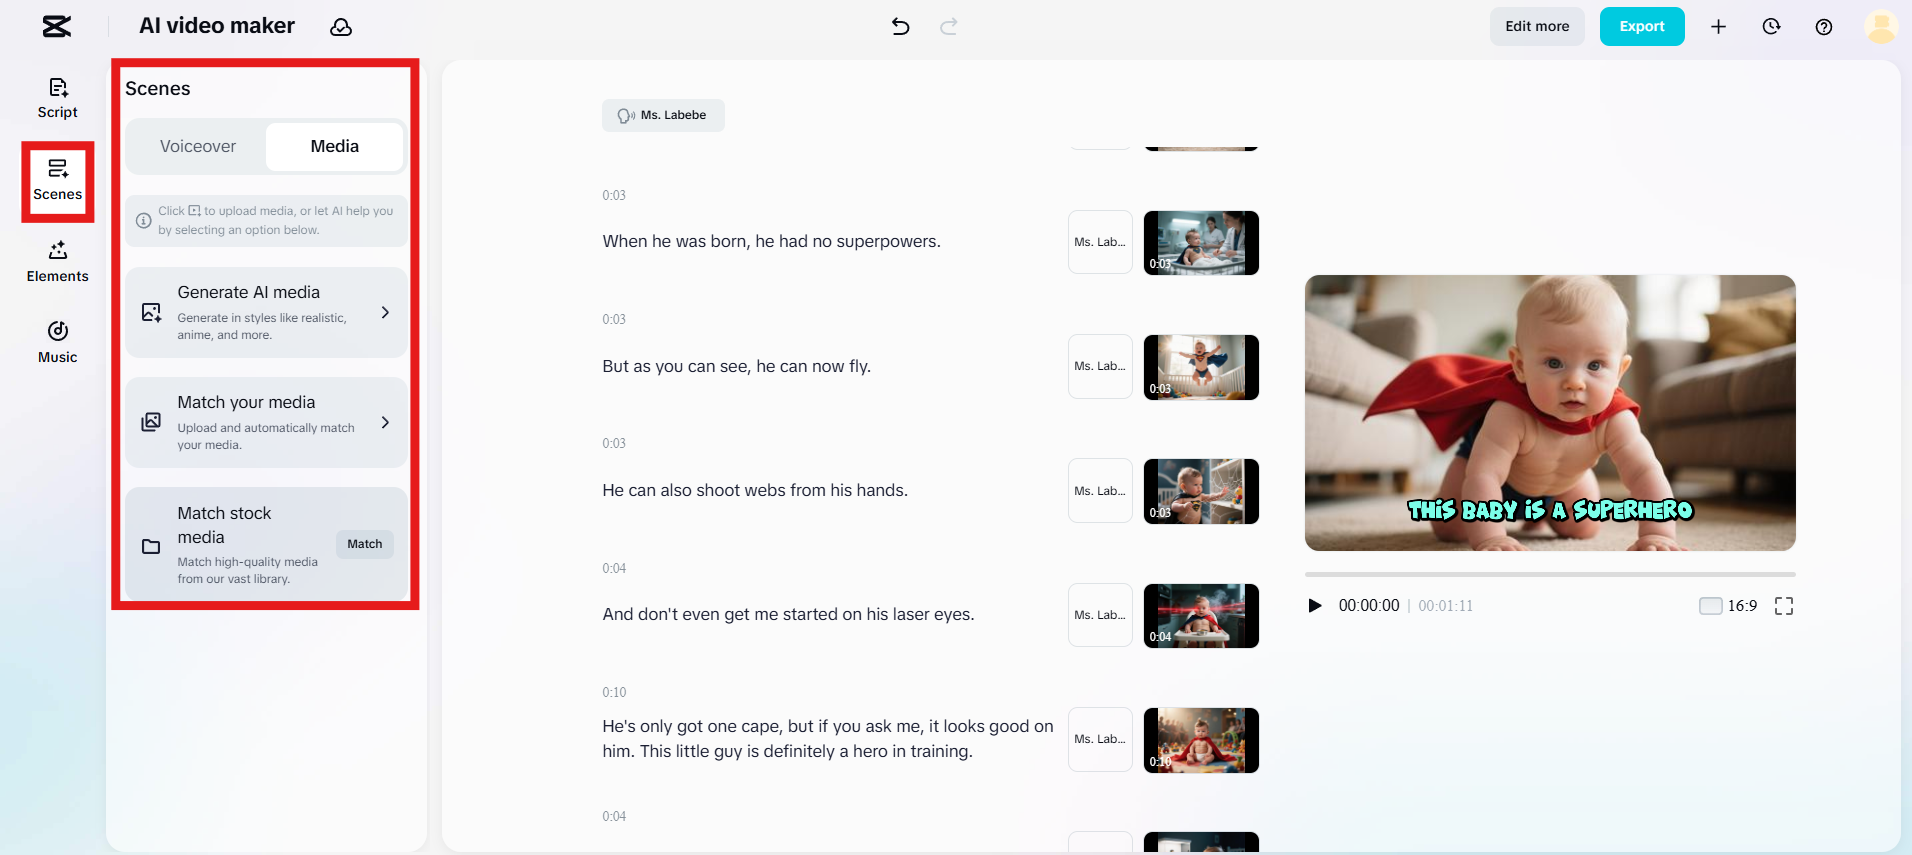Click the CapCut logo icon
The image size is (1912, 855).
[57, 27]
